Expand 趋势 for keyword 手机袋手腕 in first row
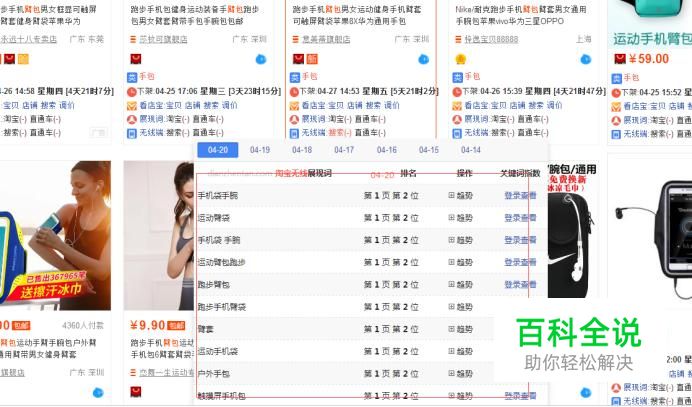The height and width of the screenshot is (407, 692). click(x=461, y=196)
